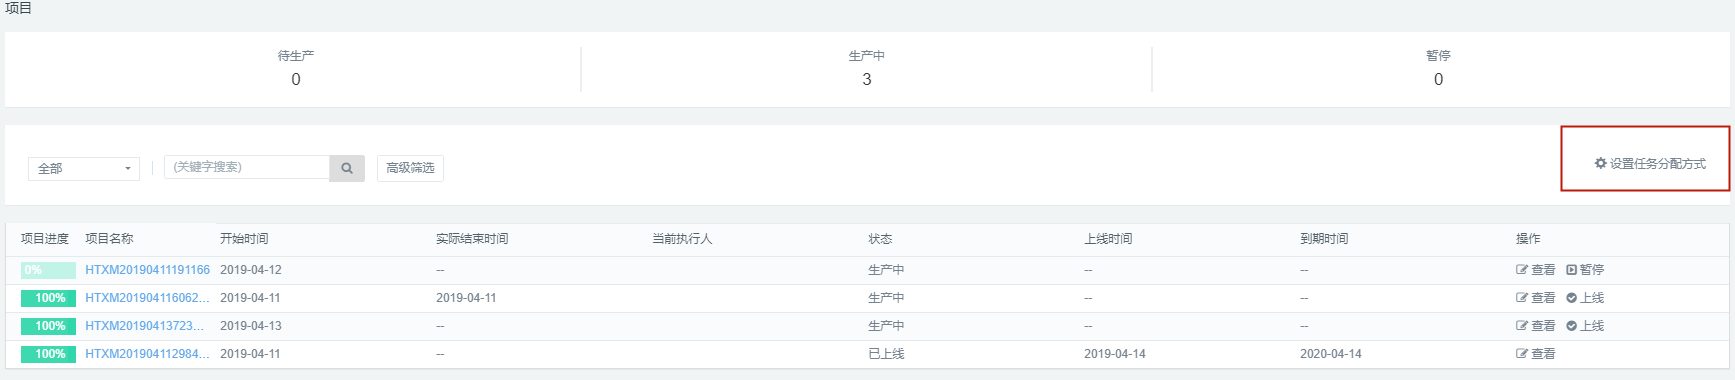The height and width of the screenshot is (380, 1735).
Task: Select the 待生产 status counter tab
Action: click(x=295, y=68)
